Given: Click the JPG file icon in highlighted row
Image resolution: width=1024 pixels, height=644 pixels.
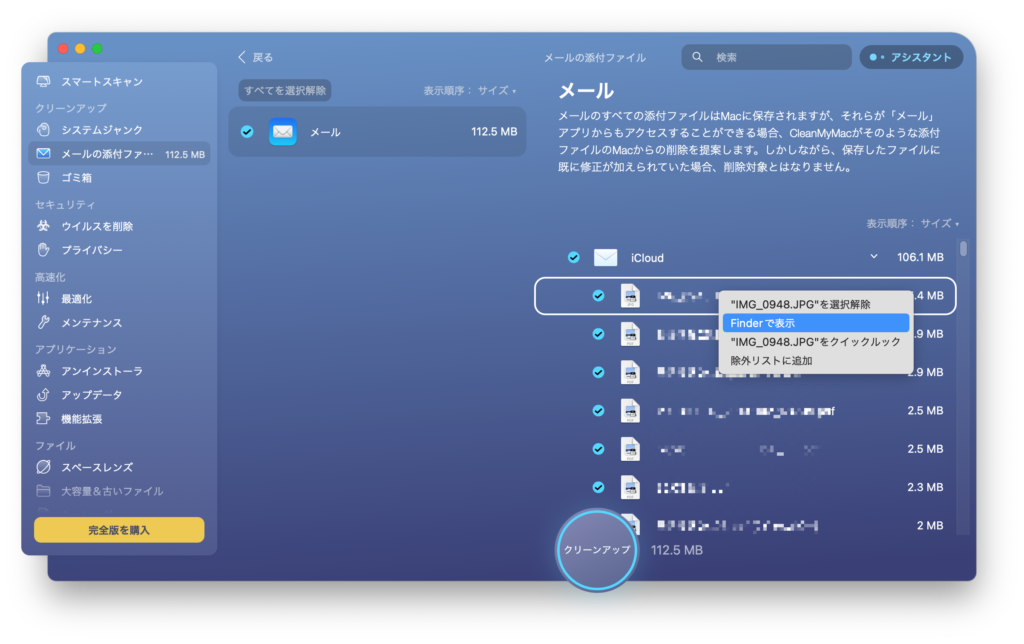Looking at the screenshot, I should [x=630, y=296].
